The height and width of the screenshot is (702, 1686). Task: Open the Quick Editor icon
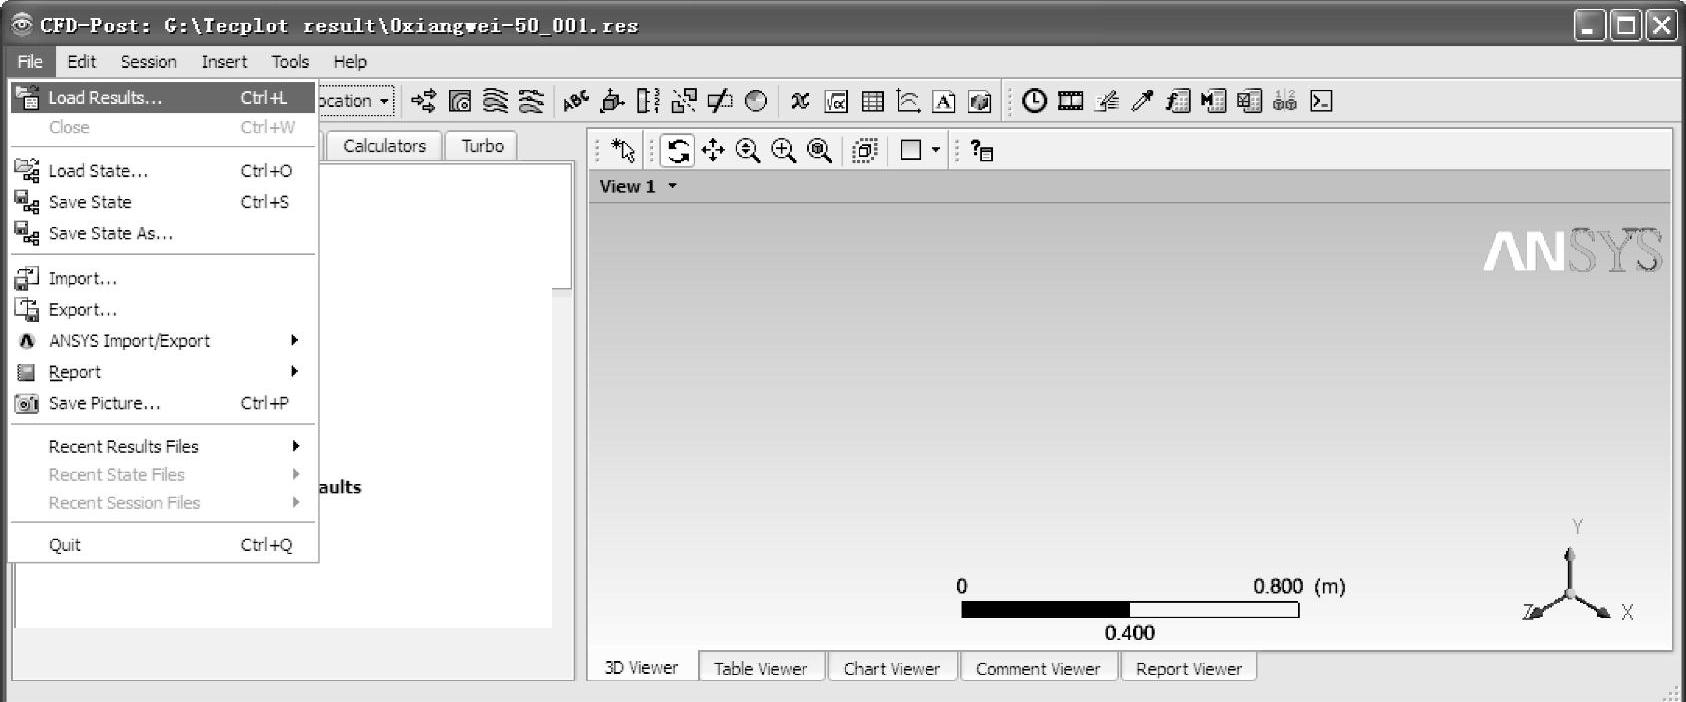1106,101
